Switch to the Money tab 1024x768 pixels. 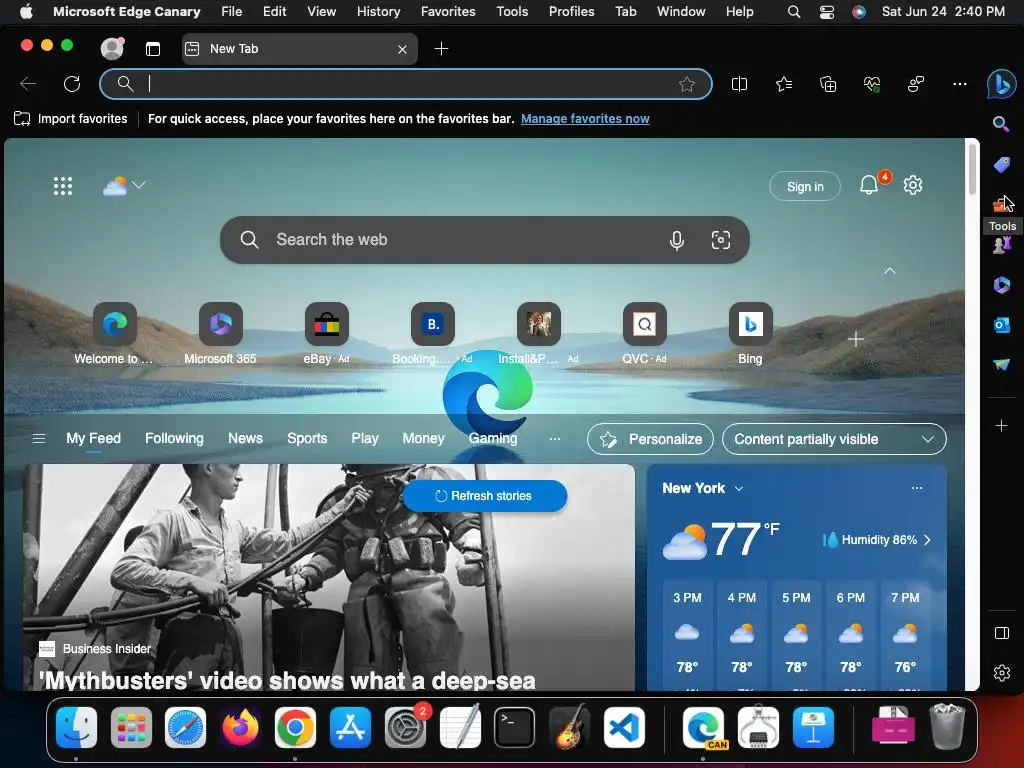click(423, 439)
